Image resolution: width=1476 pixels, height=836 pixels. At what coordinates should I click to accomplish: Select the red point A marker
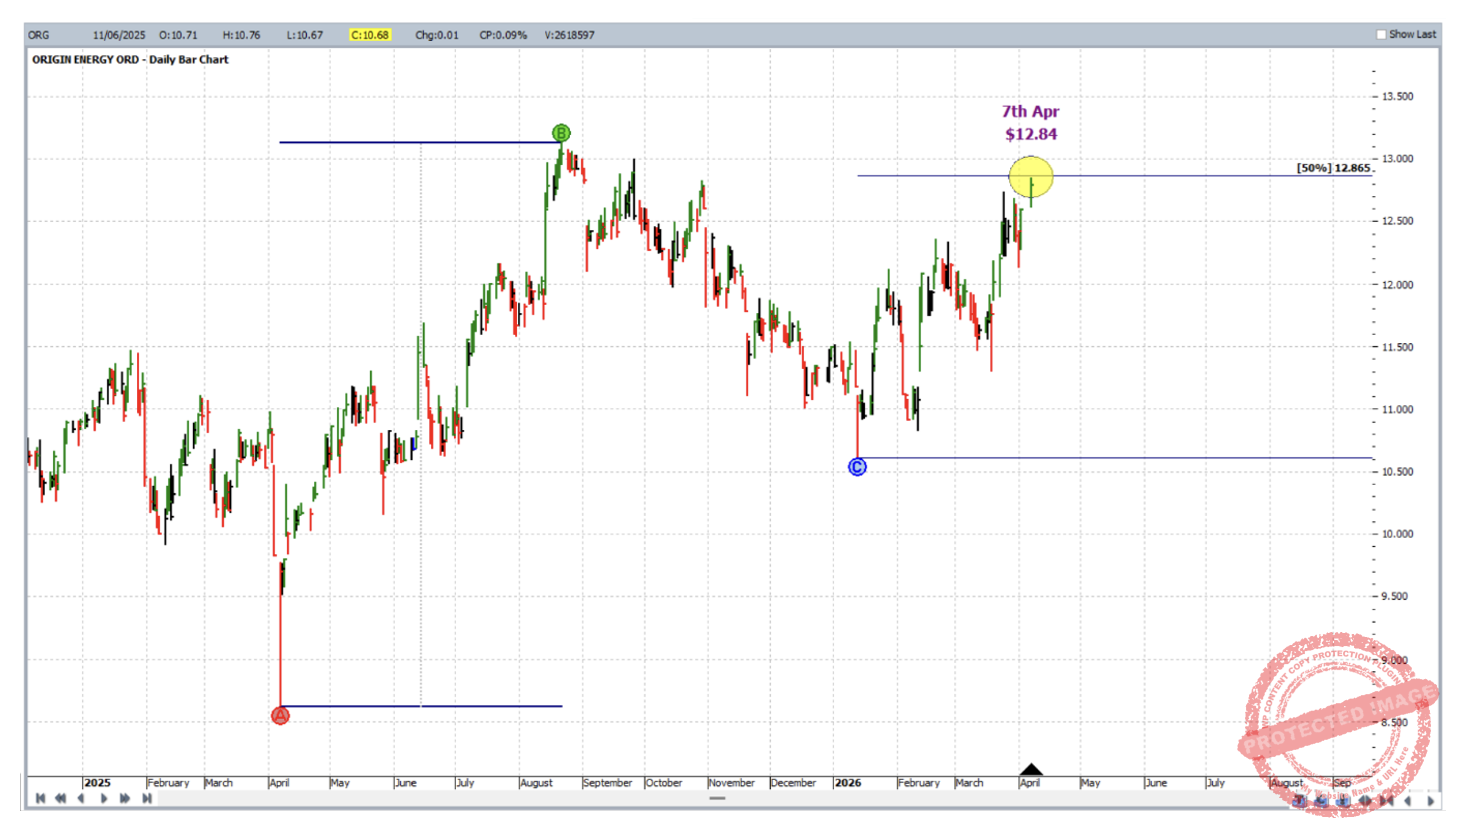(x=280, y=715)
